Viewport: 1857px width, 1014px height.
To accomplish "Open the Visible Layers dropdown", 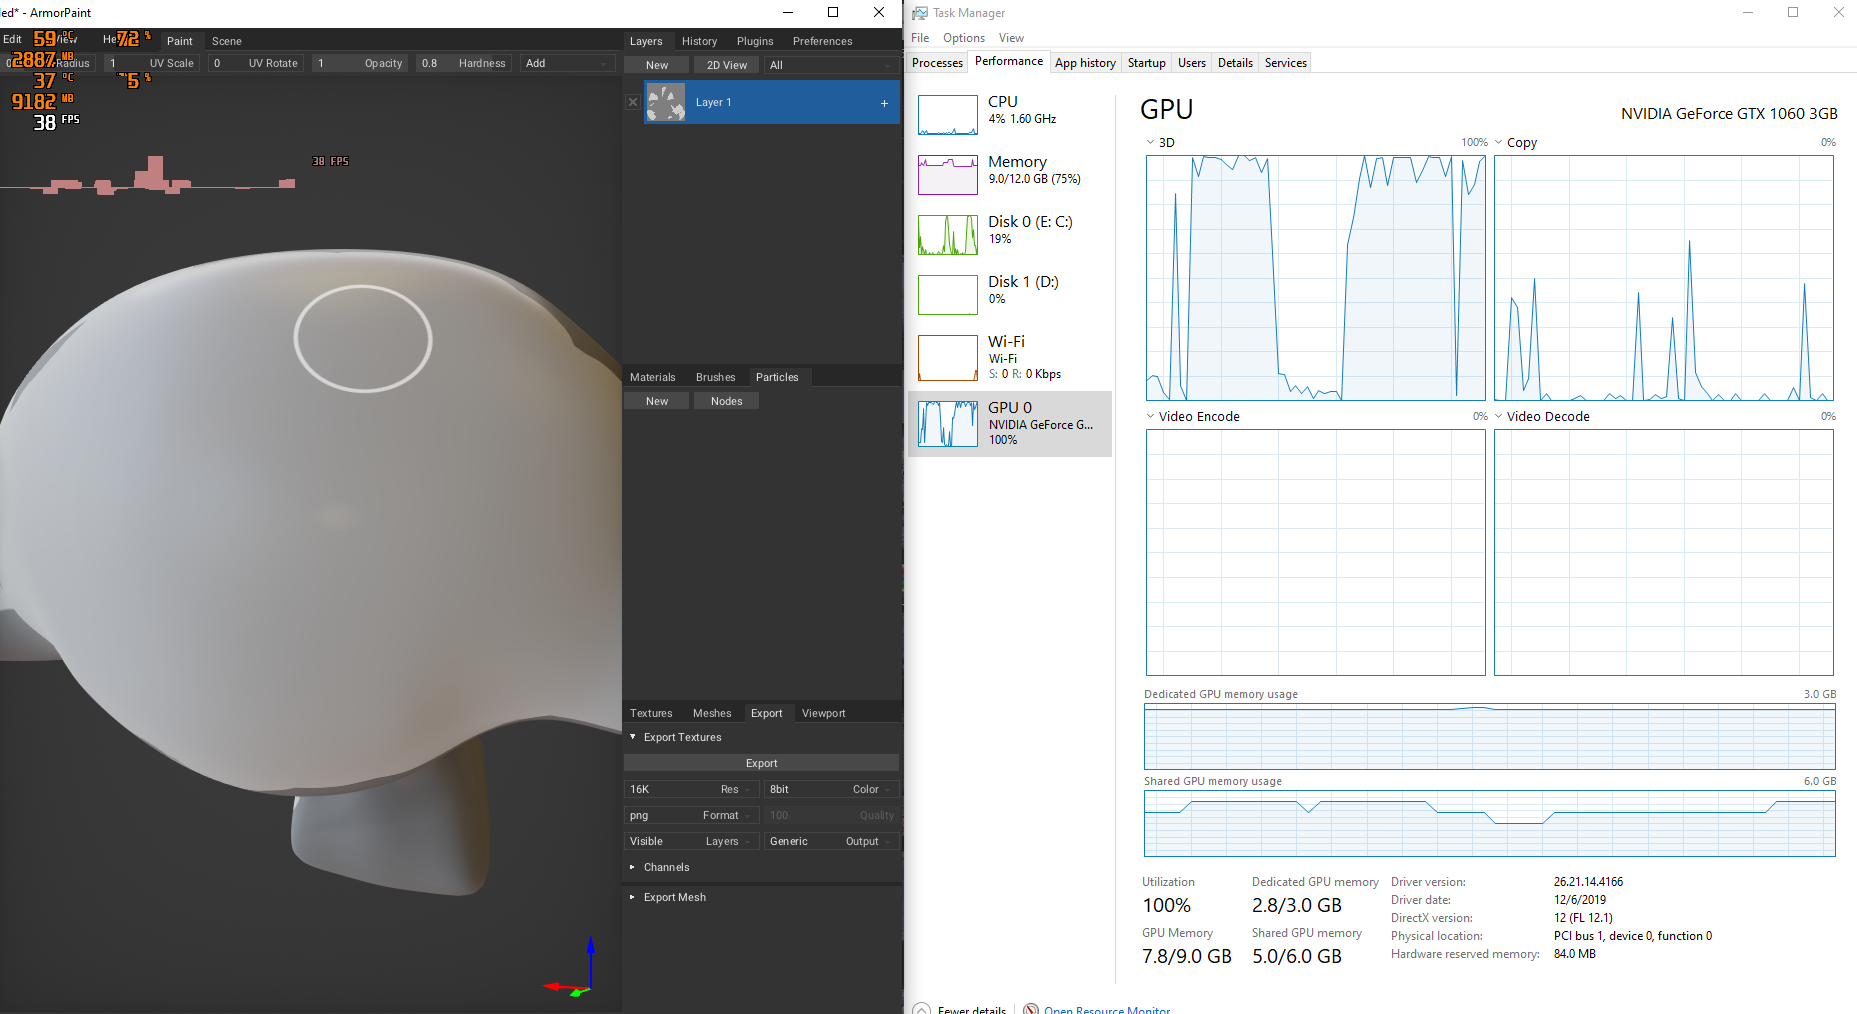I will [691, 841].
